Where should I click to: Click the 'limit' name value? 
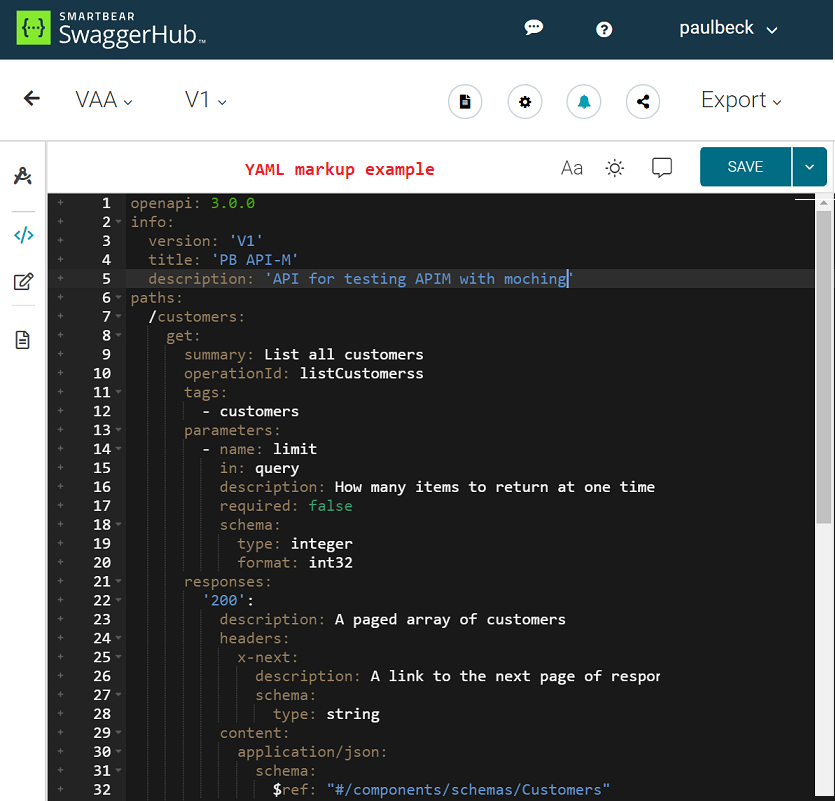pos(294,449)
